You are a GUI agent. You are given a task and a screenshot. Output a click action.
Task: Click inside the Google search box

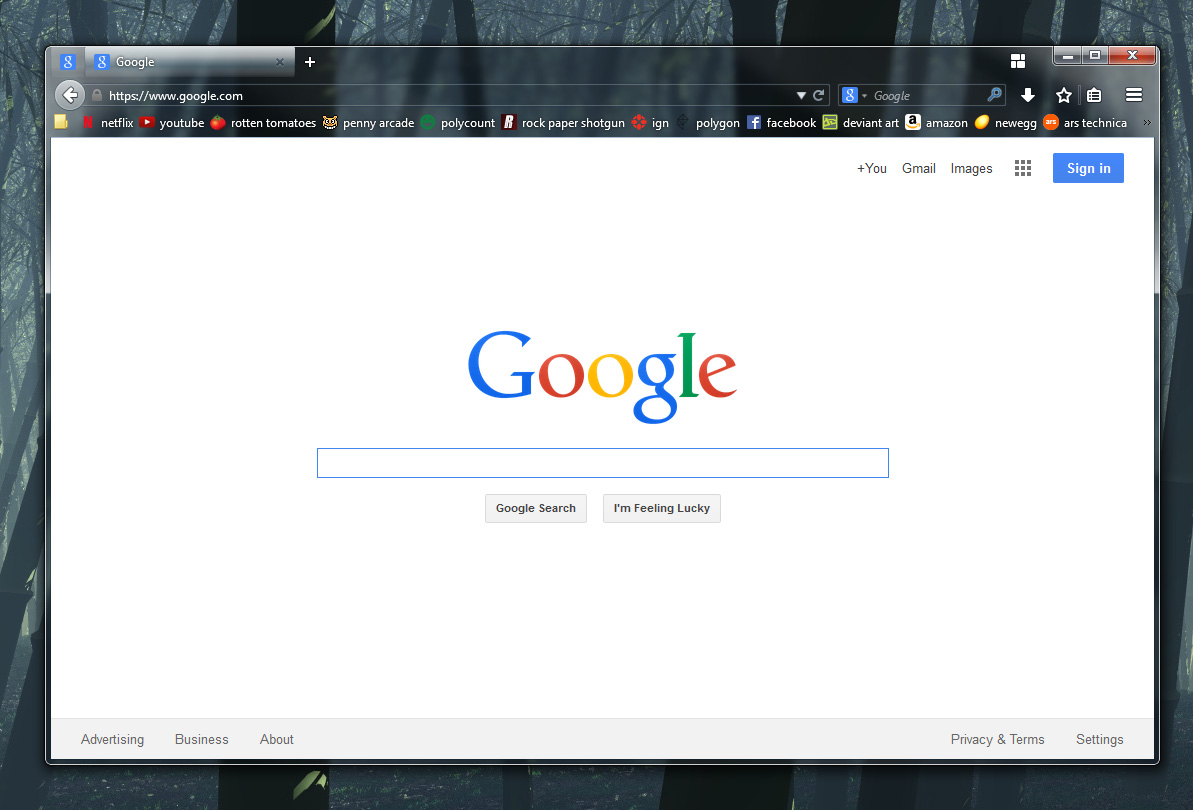pyautogui.click(x=602, y=462)
